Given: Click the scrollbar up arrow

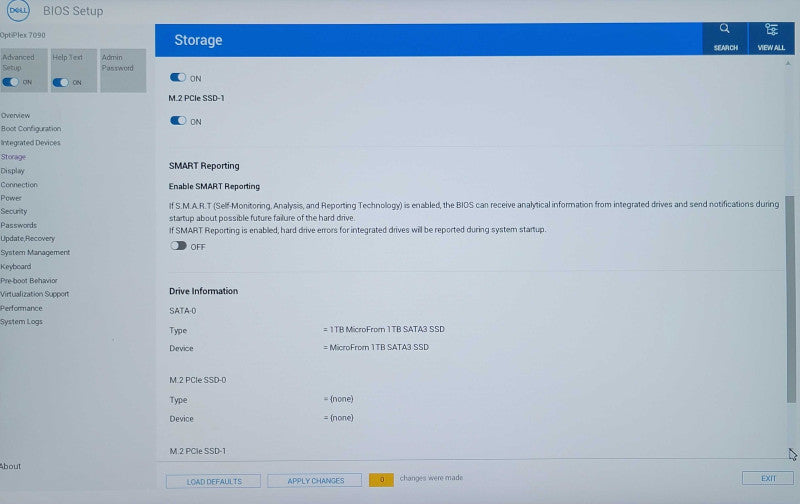Looking at the screenshot, I should pyautogui.click(x=788, y=64).
